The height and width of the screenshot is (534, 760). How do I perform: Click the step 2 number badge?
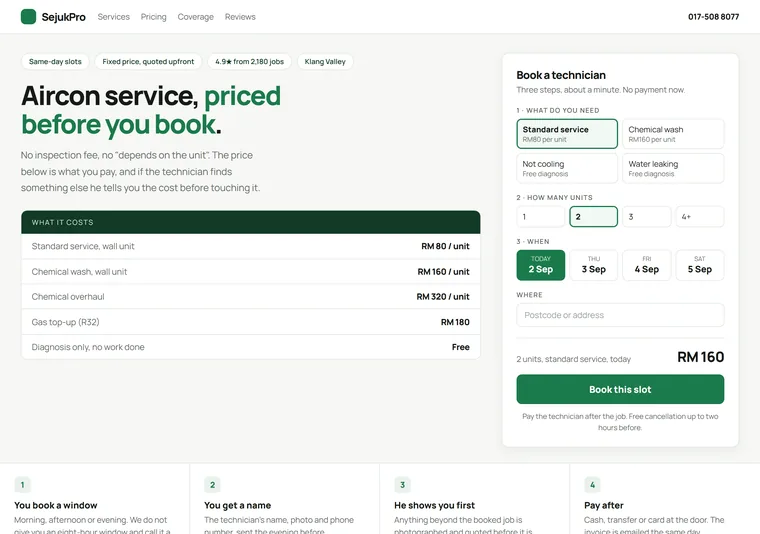point(212,485)
